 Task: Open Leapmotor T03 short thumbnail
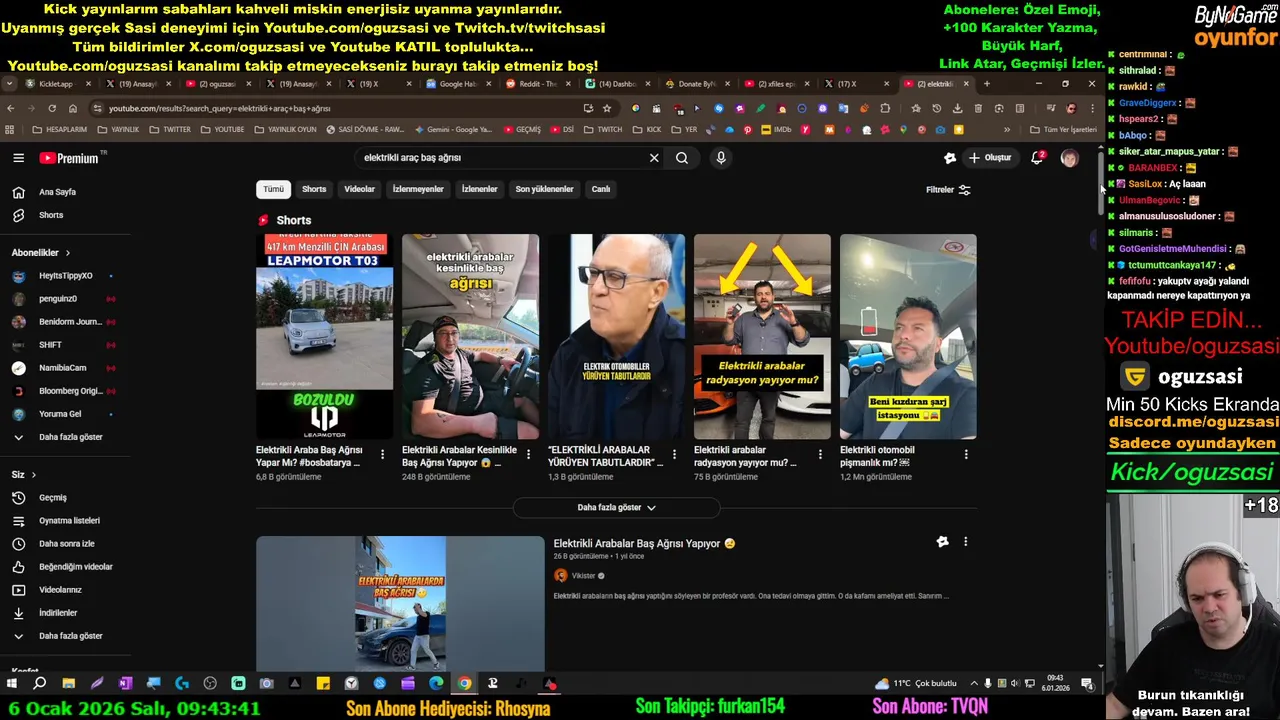coord(324,336)
